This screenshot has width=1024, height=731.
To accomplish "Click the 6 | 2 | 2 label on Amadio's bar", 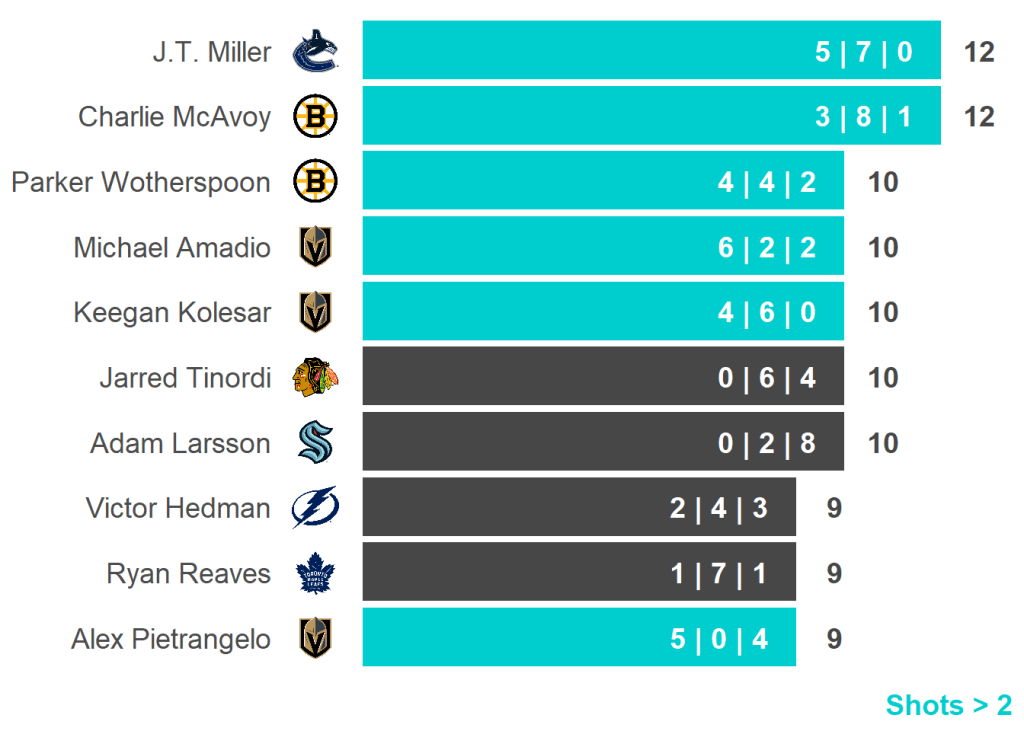I will (766, 247).
